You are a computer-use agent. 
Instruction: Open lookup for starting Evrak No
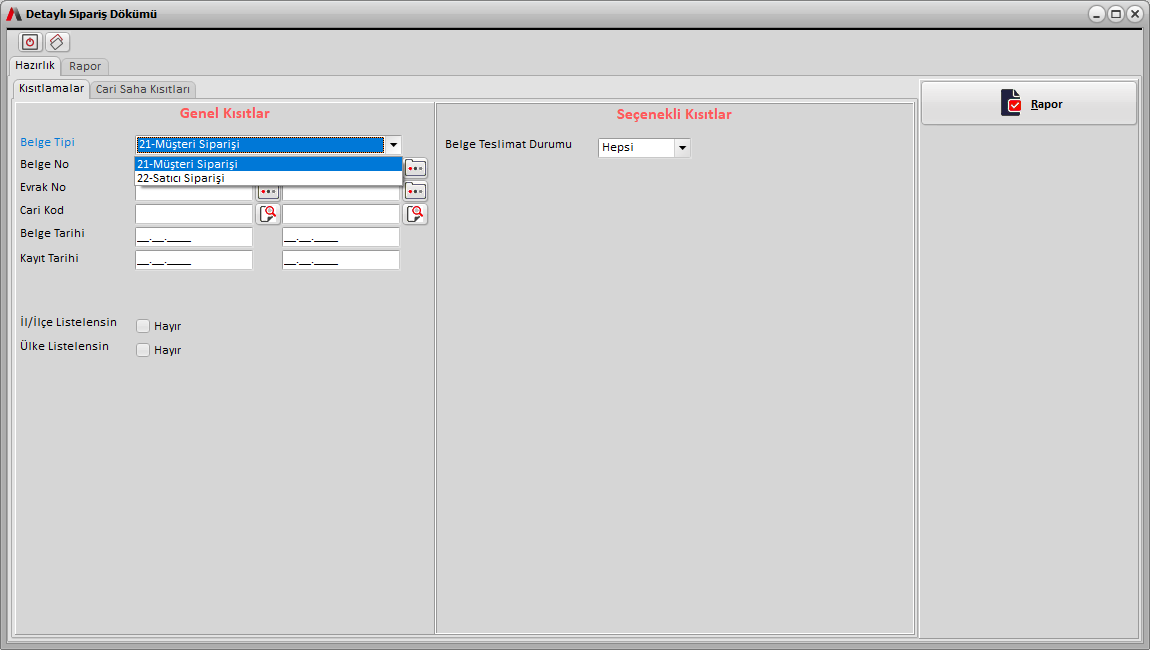268,192
